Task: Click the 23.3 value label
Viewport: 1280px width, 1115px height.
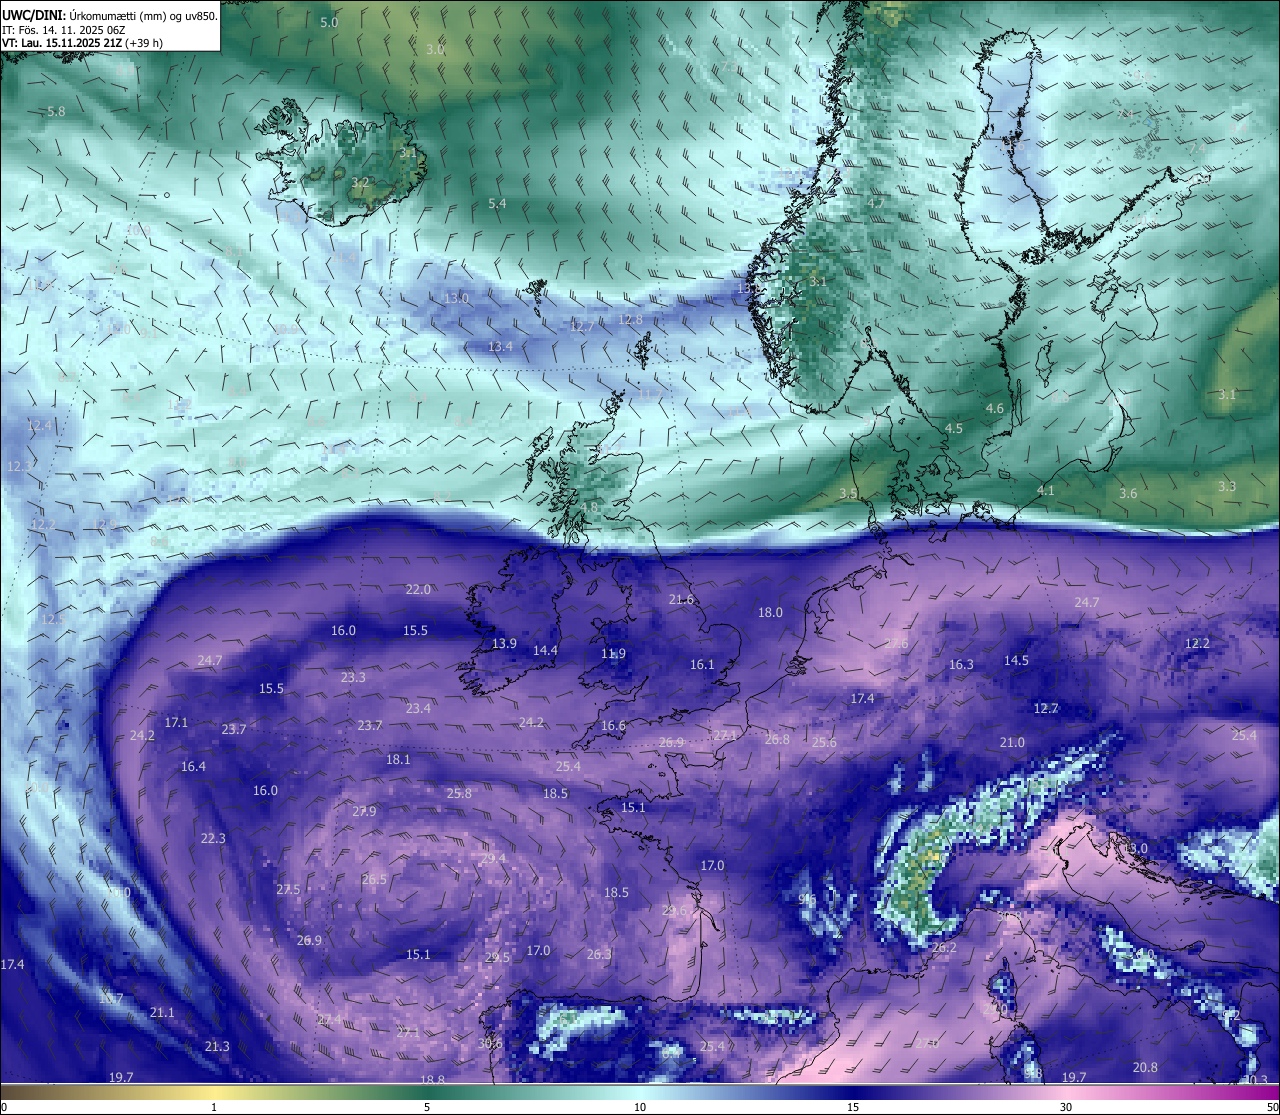Action: click(x=353, y=678)
